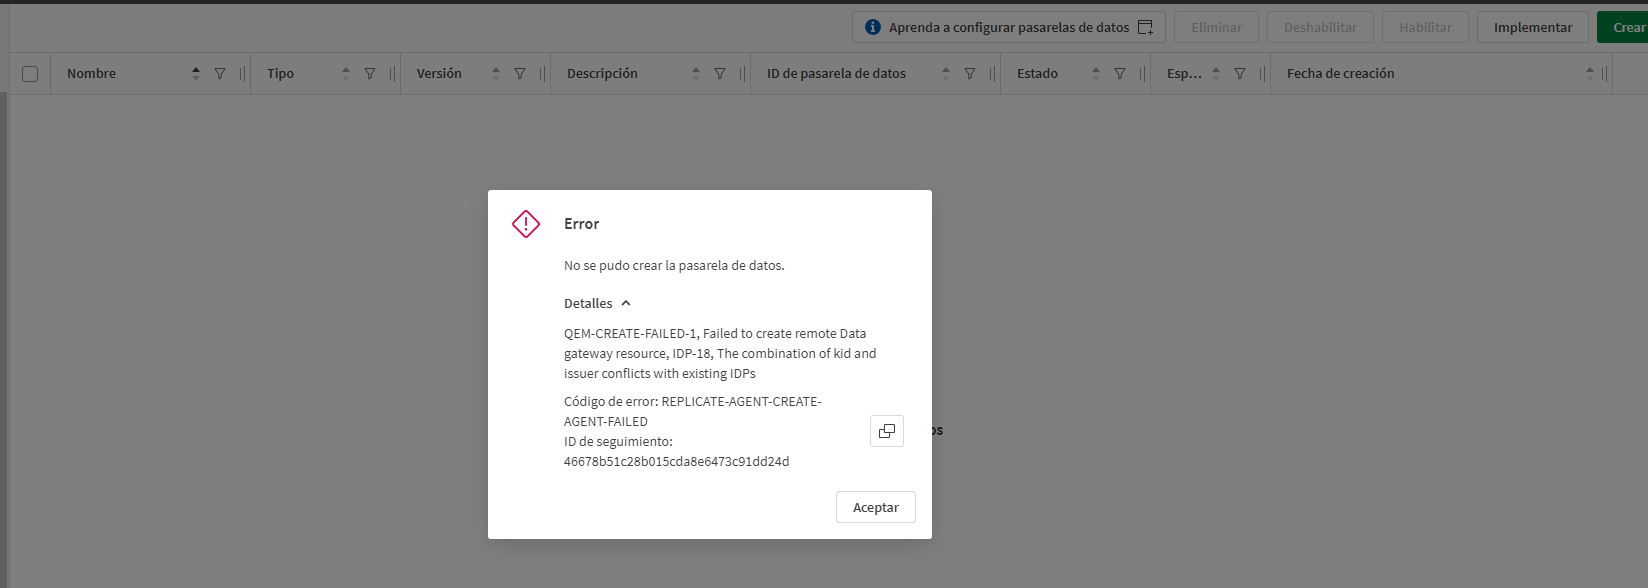Click the Error dialog title
Image resolution: width=1648 pixels, height=588 pixels.
point(581,224)
